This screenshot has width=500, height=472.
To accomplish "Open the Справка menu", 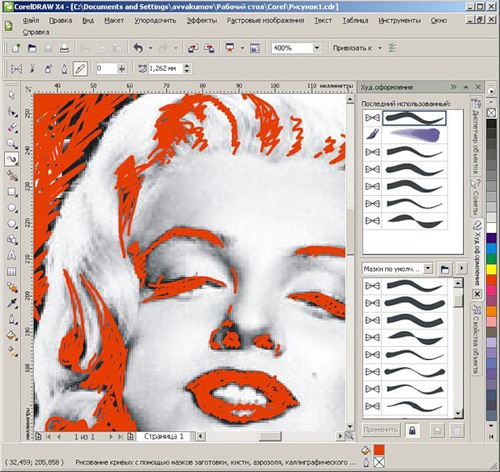I will [x=36, y=33].
